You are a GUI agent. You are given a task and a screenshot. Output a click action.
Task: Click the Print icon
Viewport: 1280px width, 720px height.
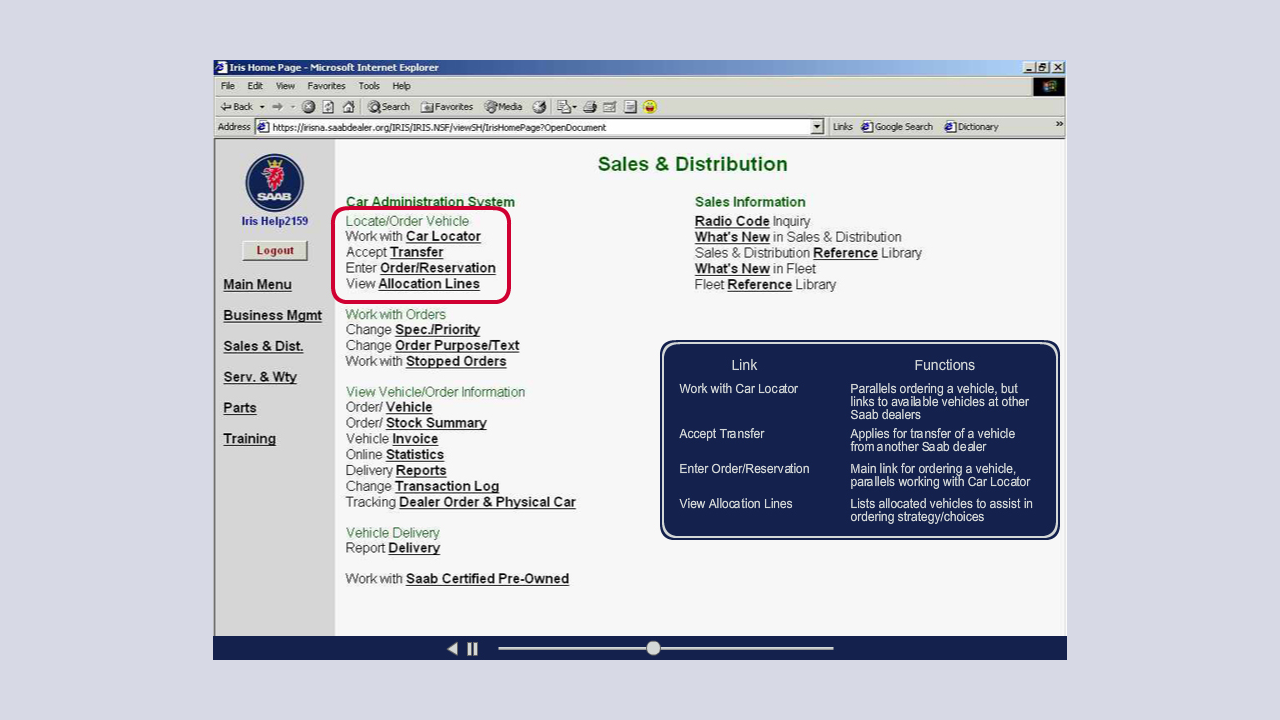589,107
